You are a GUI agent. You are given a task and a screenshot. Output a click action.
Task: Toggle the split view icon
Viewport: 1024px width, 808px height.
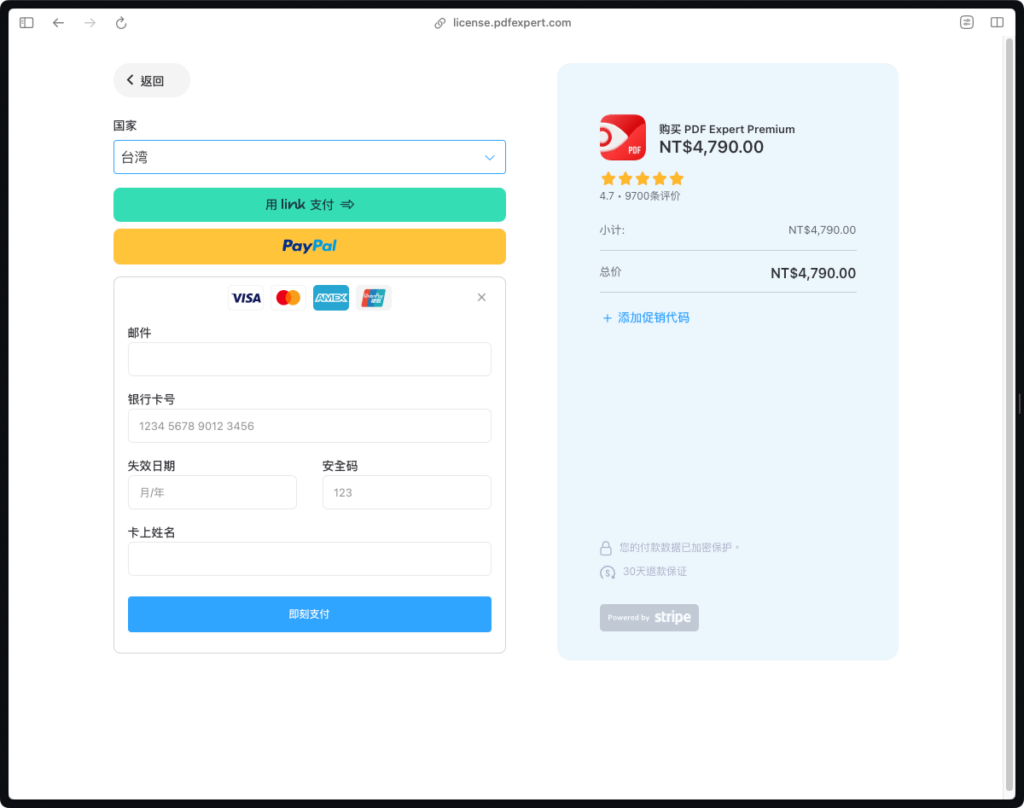pos(997,22)
